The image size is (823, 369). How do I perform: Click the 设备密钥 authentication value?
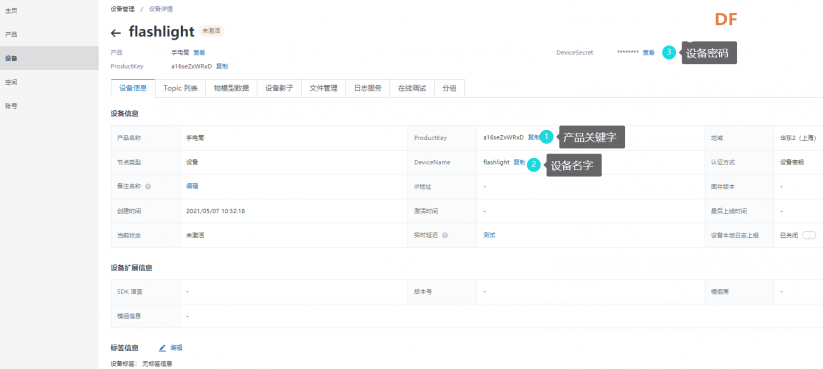click(x=792, y=162)
